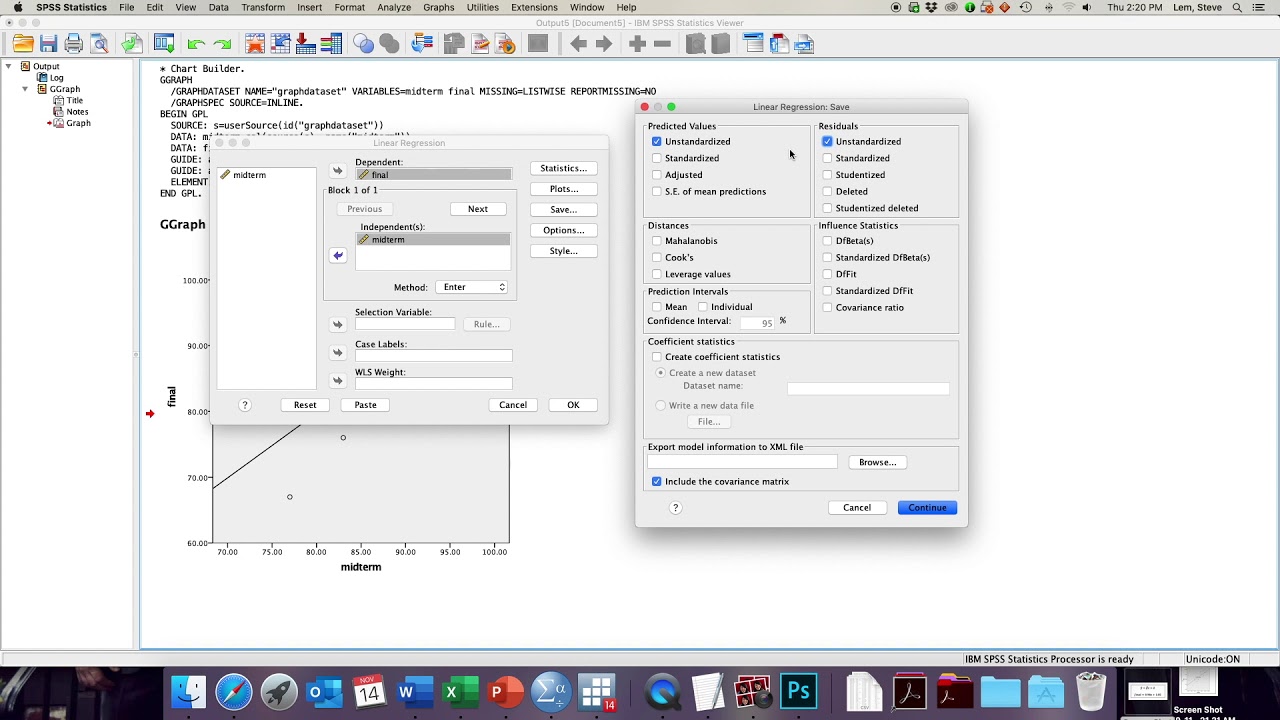1280x720 pixels.
Task: Uncheck Unstandardized under Predicted Values
Action: tap(656, 142)
